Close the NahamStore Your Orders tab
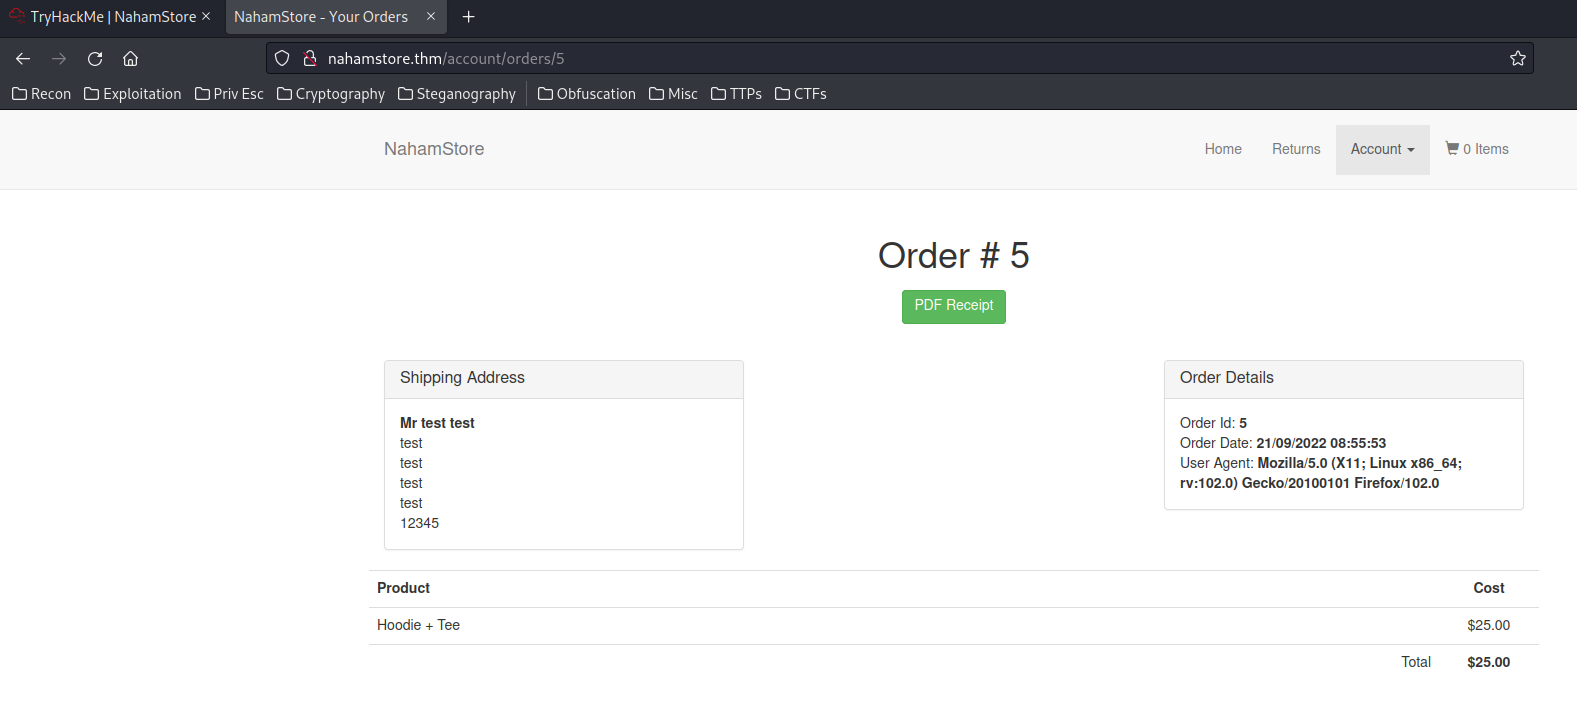1577x708 pixels. click(431, 17)
